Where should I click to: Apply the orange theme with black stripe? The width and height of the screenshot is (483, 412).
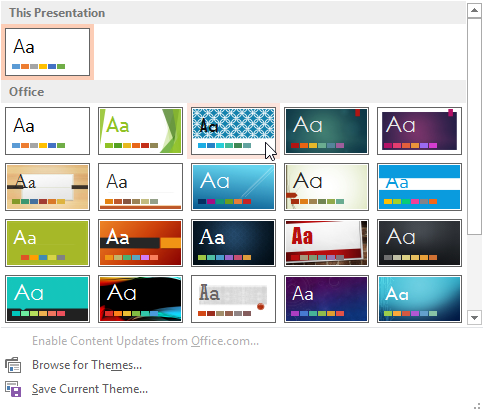click(140, 243)
